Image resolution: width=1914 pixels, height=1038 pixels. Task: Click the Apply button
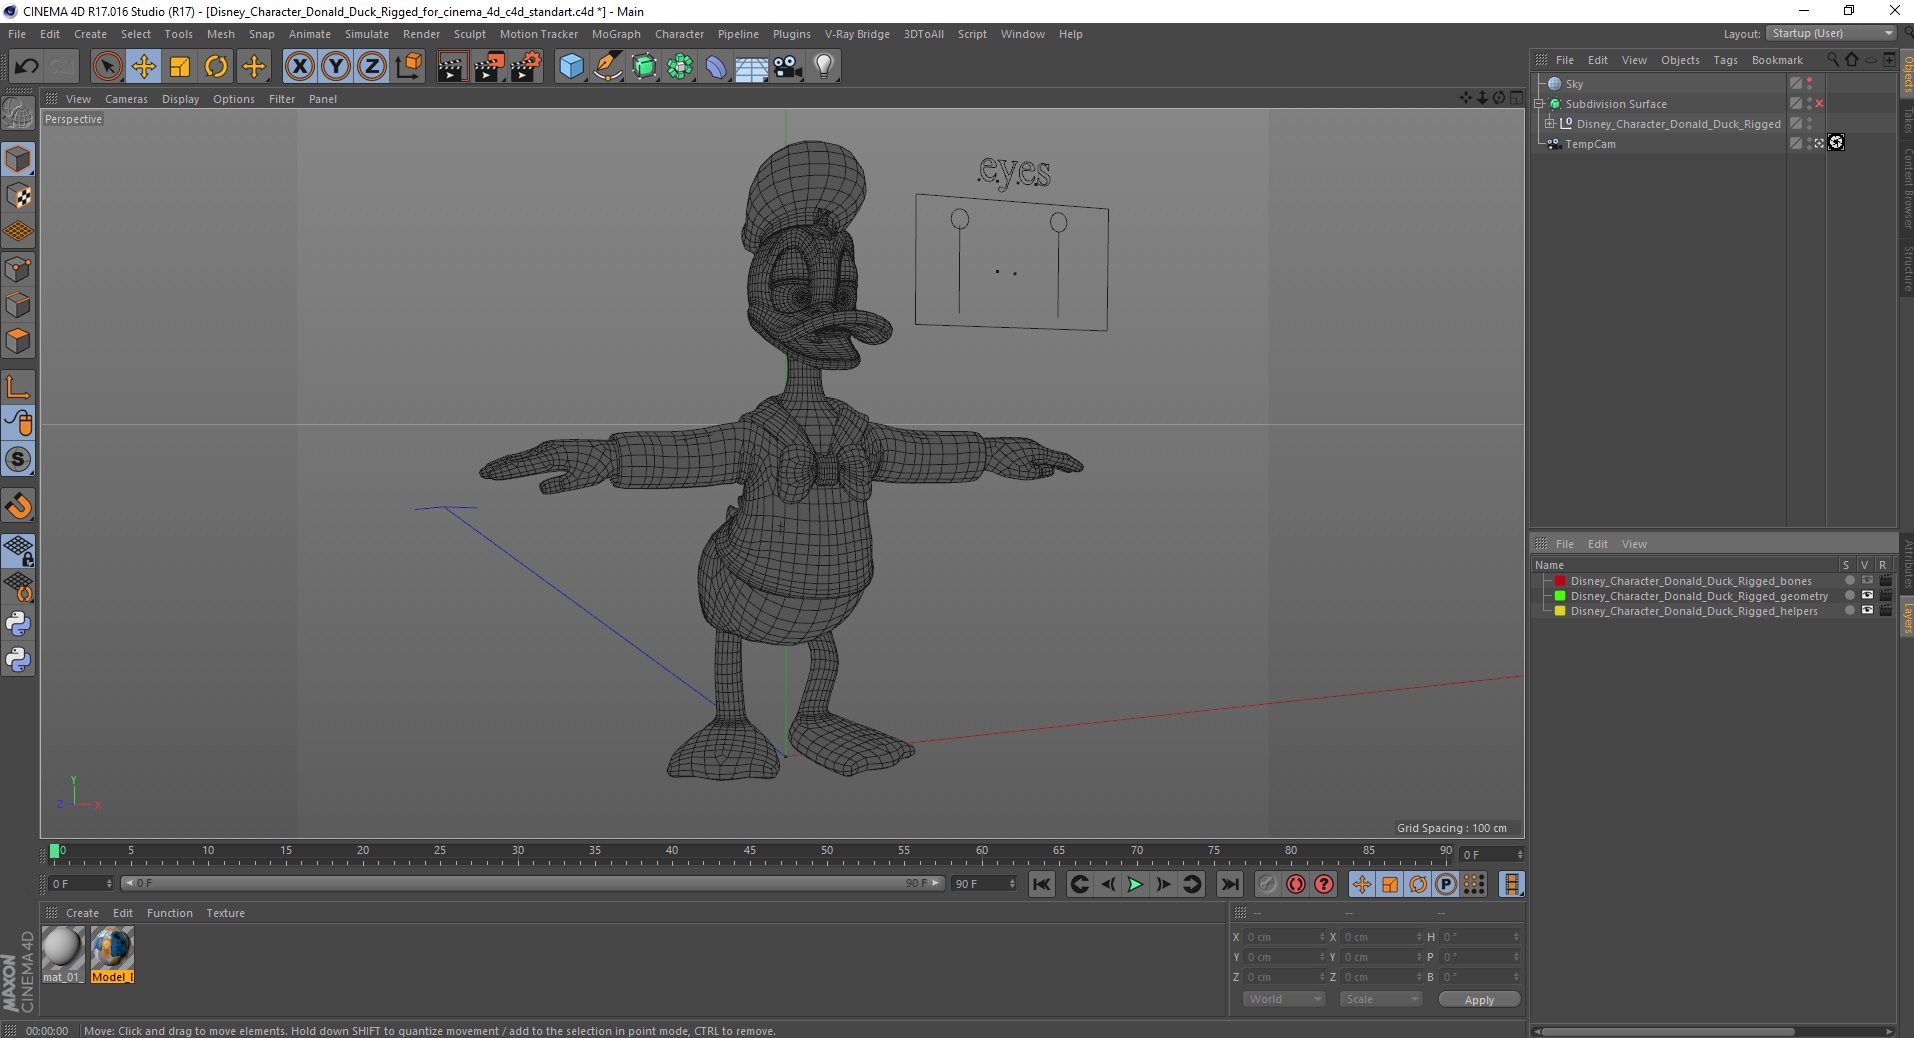click(1479, 1000)
